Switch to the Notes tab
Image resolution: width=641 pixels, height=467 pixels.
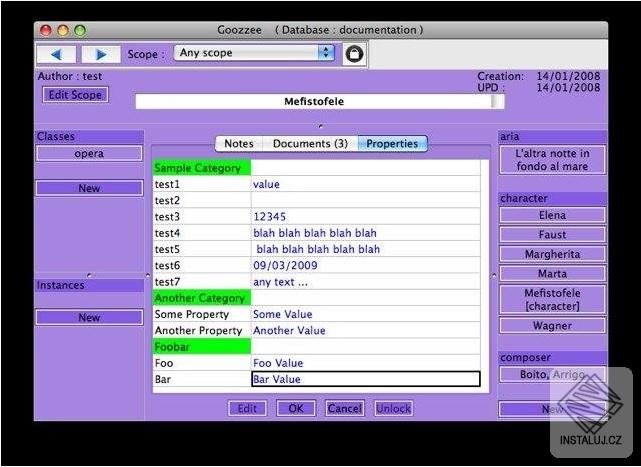click(239, 144)
